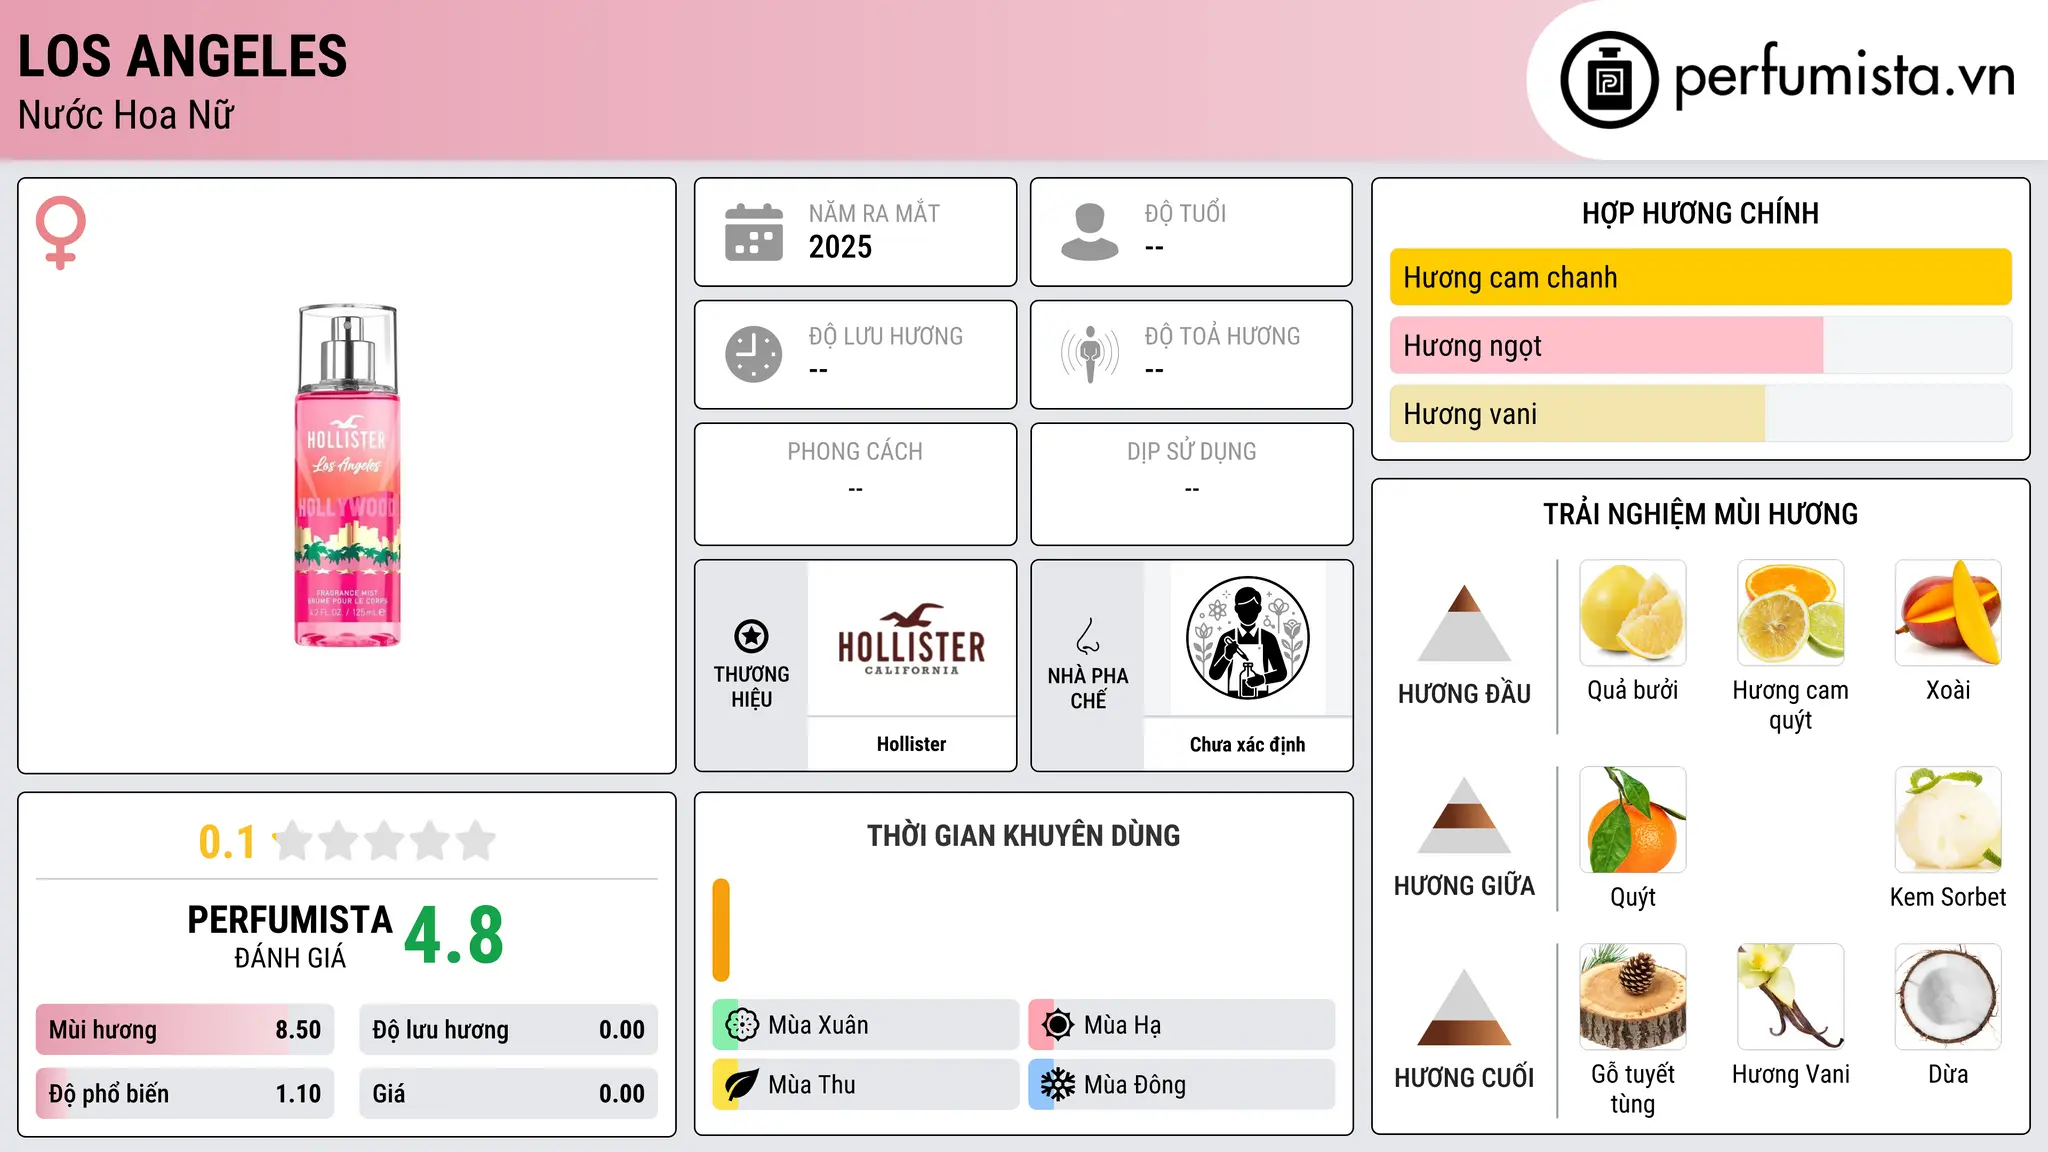
Task: Click the sun icon for Mùa Hạ
Action: (1058, 1025)
